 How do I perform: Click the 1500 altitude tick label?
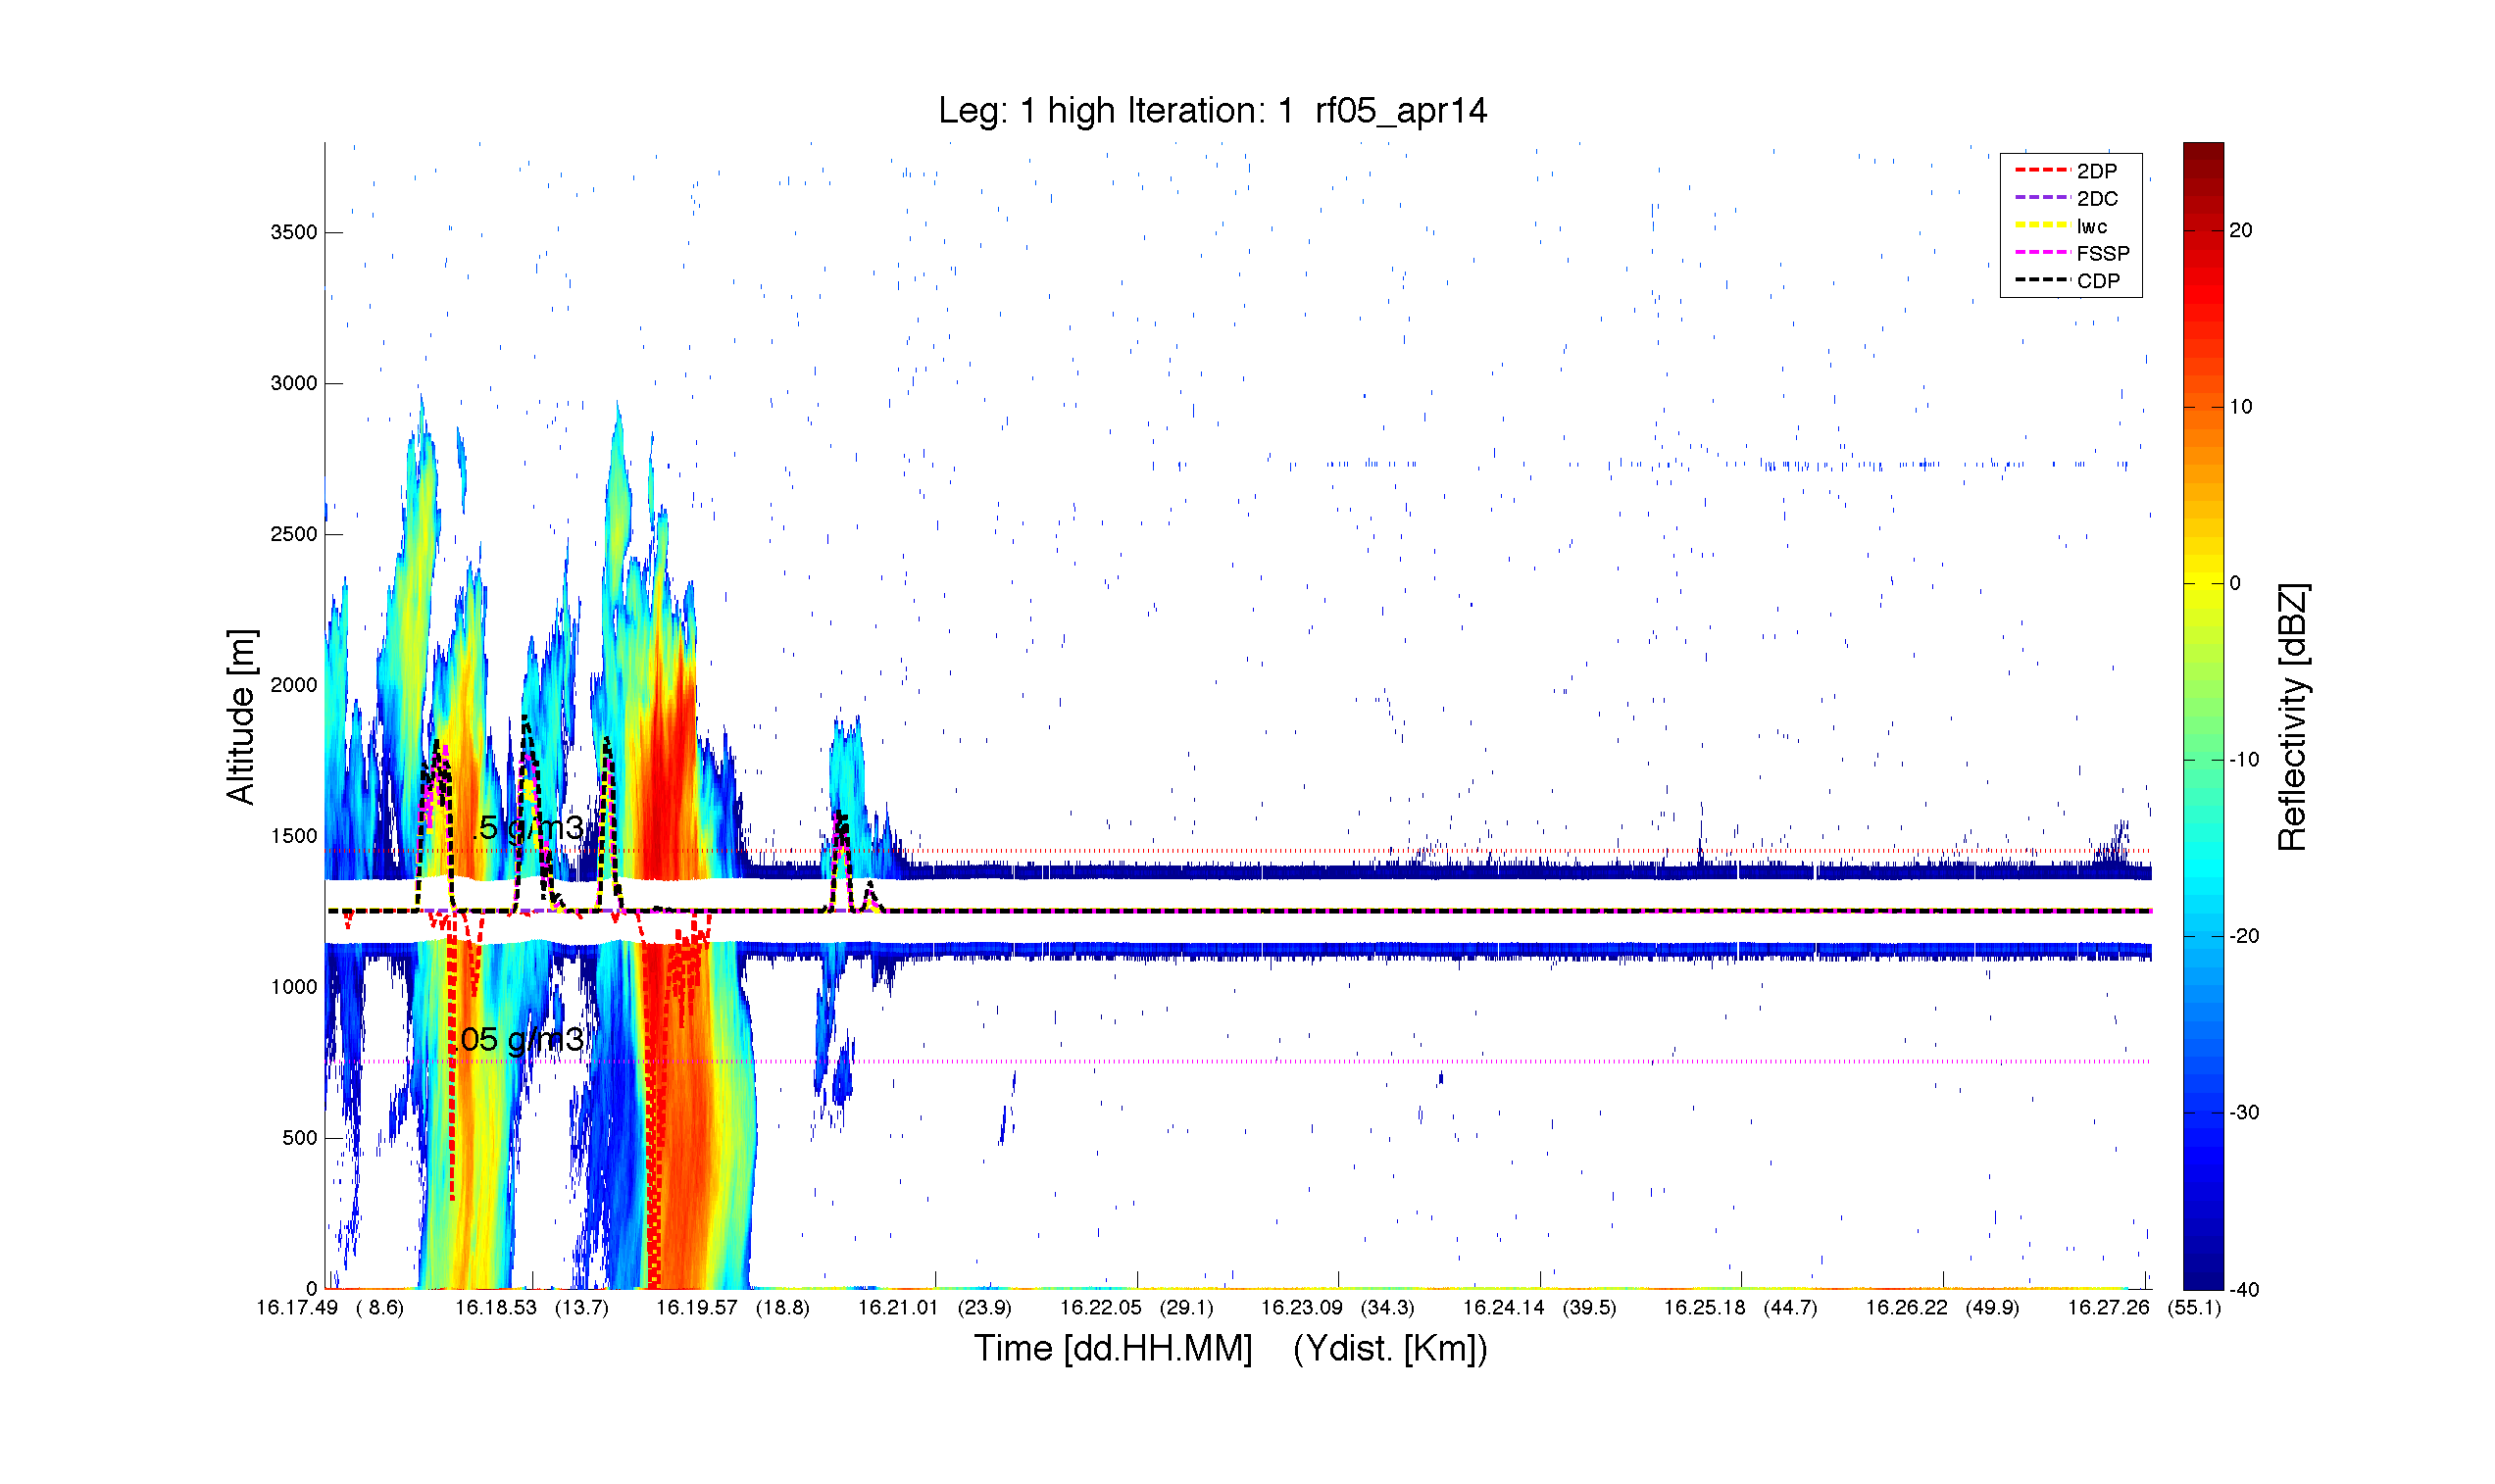293,836
